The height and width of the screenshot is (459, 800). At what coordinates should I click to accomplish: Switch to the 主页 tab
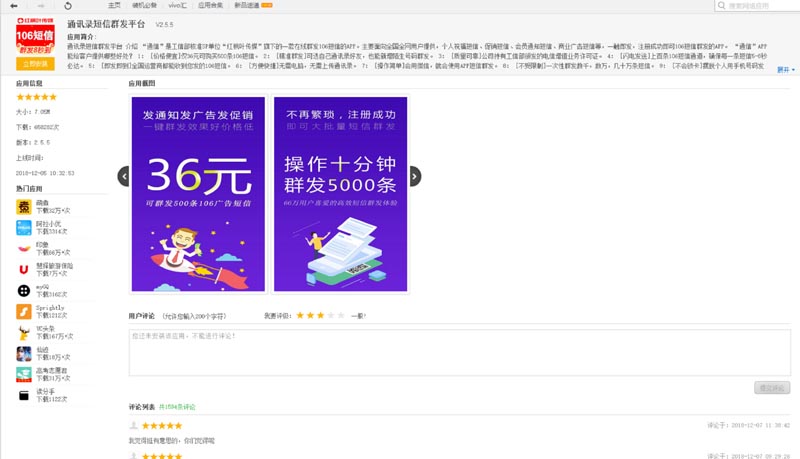coord(114,5)
